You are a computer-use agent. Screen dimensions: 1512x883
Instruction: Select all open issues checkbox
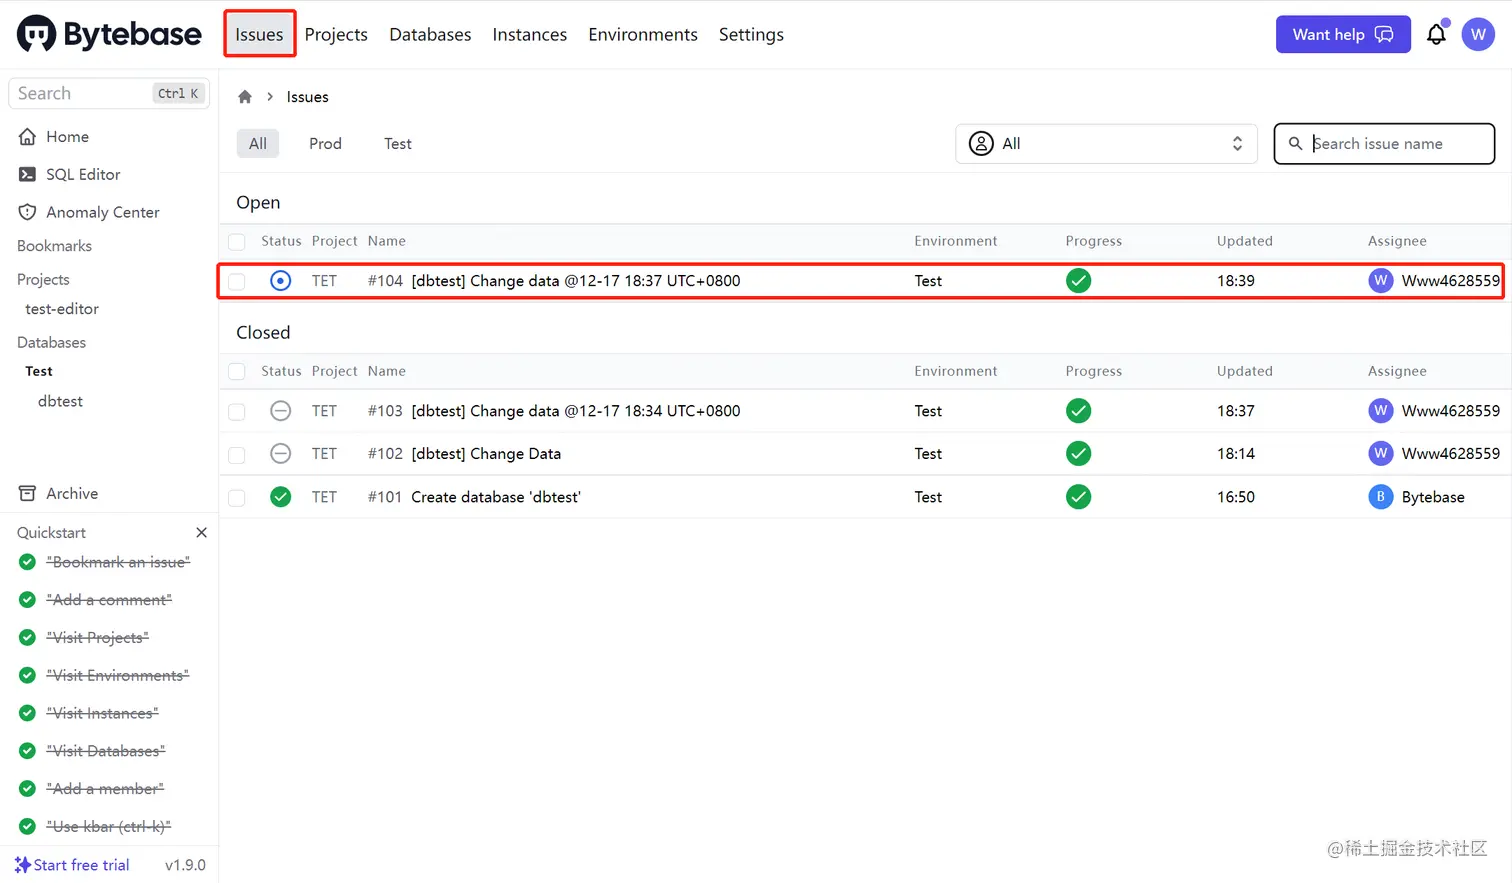pyautogui.click(x=237, y=242)
